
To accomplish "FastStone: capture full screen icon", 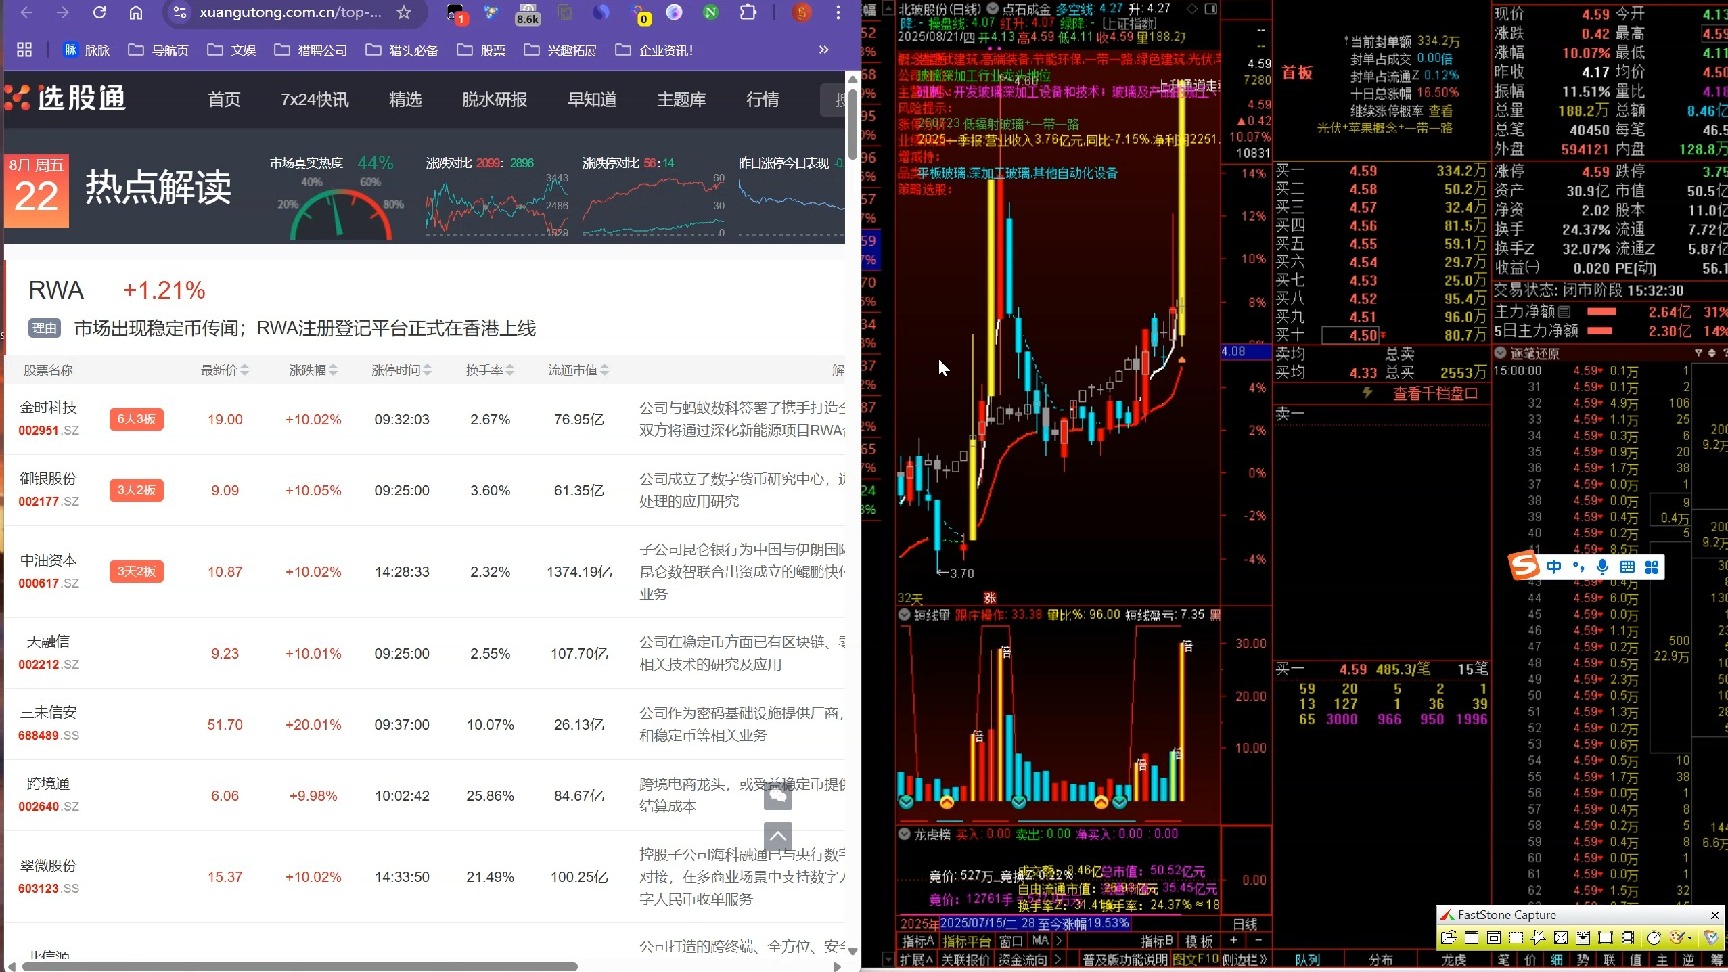I will [1560, 937].
